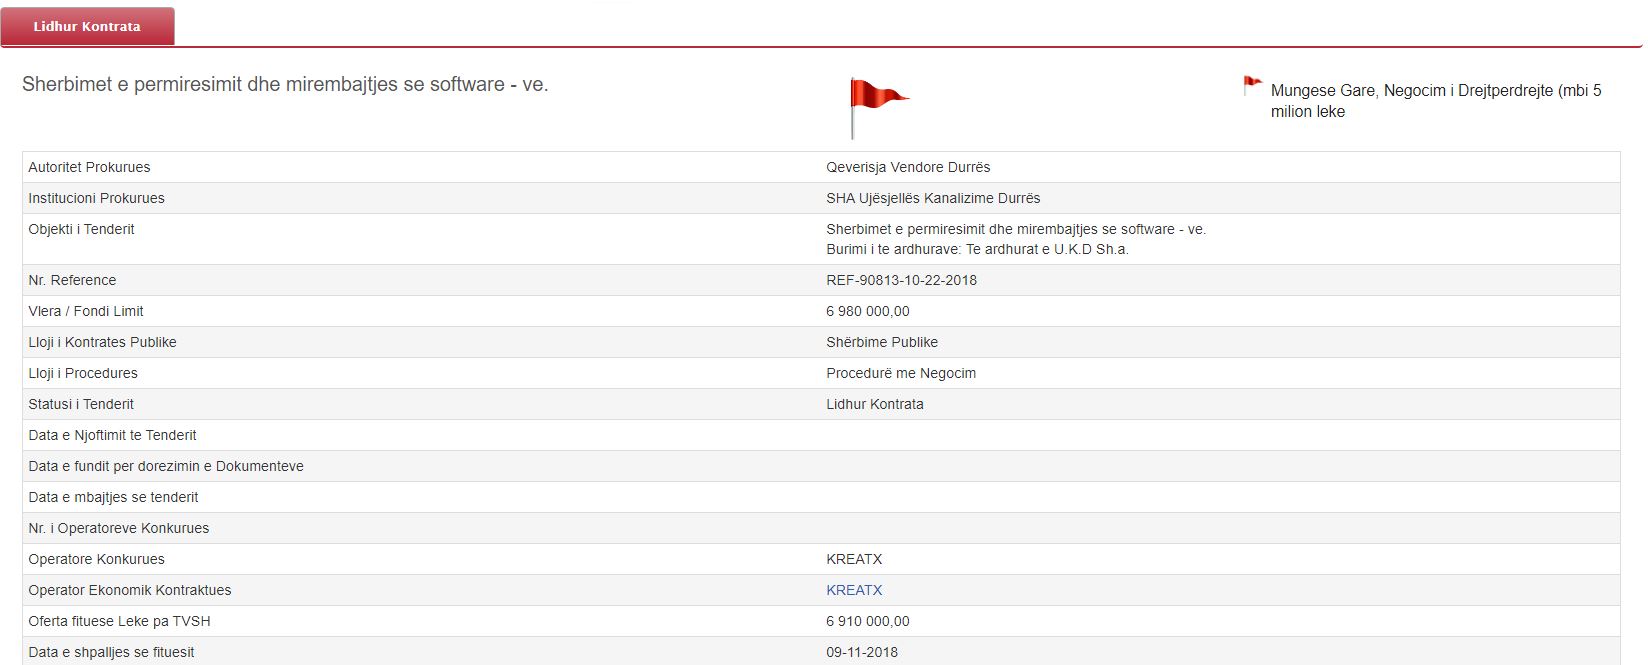This screenshot has width=1648, height=665.
Task: Click the Nr. Reference label
Action: coord(72,280)
